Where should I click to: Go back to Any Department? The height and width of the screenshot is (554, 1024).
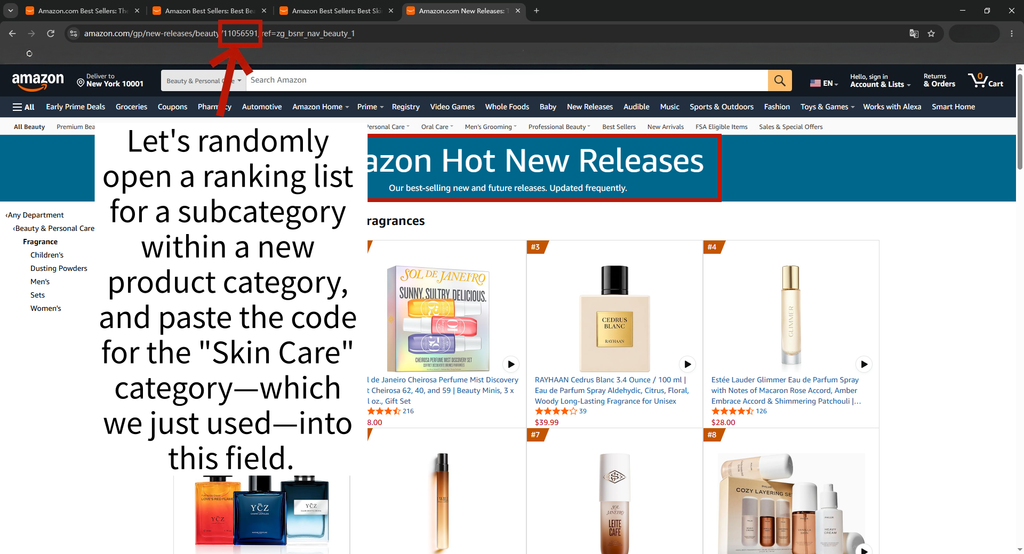[x=35, y=215]
